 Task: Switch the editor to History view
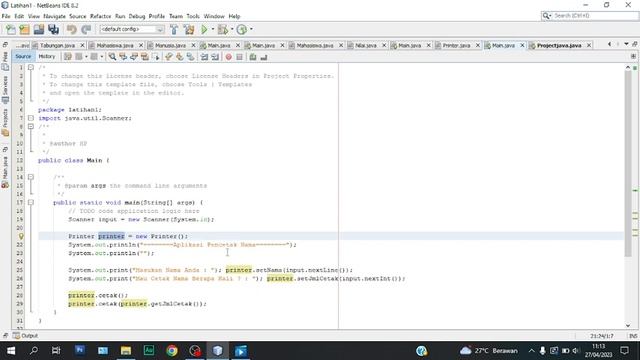(47, 56)
